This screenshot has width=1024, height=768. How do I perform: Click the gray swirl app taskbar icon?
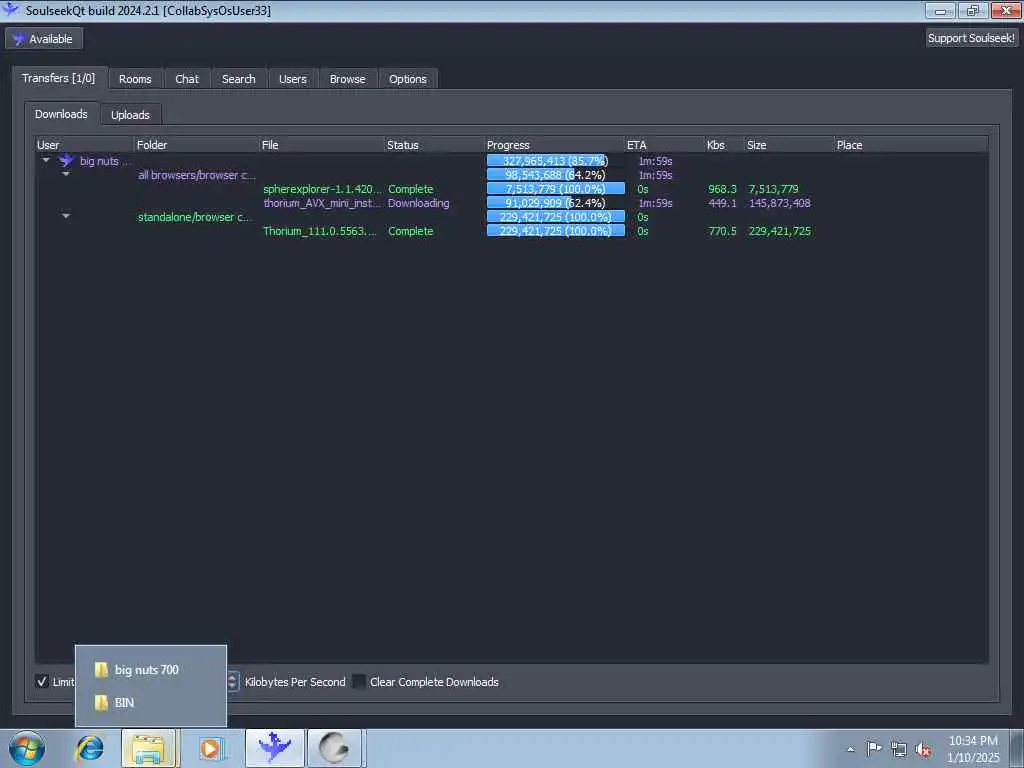click(x=334, y=748)
